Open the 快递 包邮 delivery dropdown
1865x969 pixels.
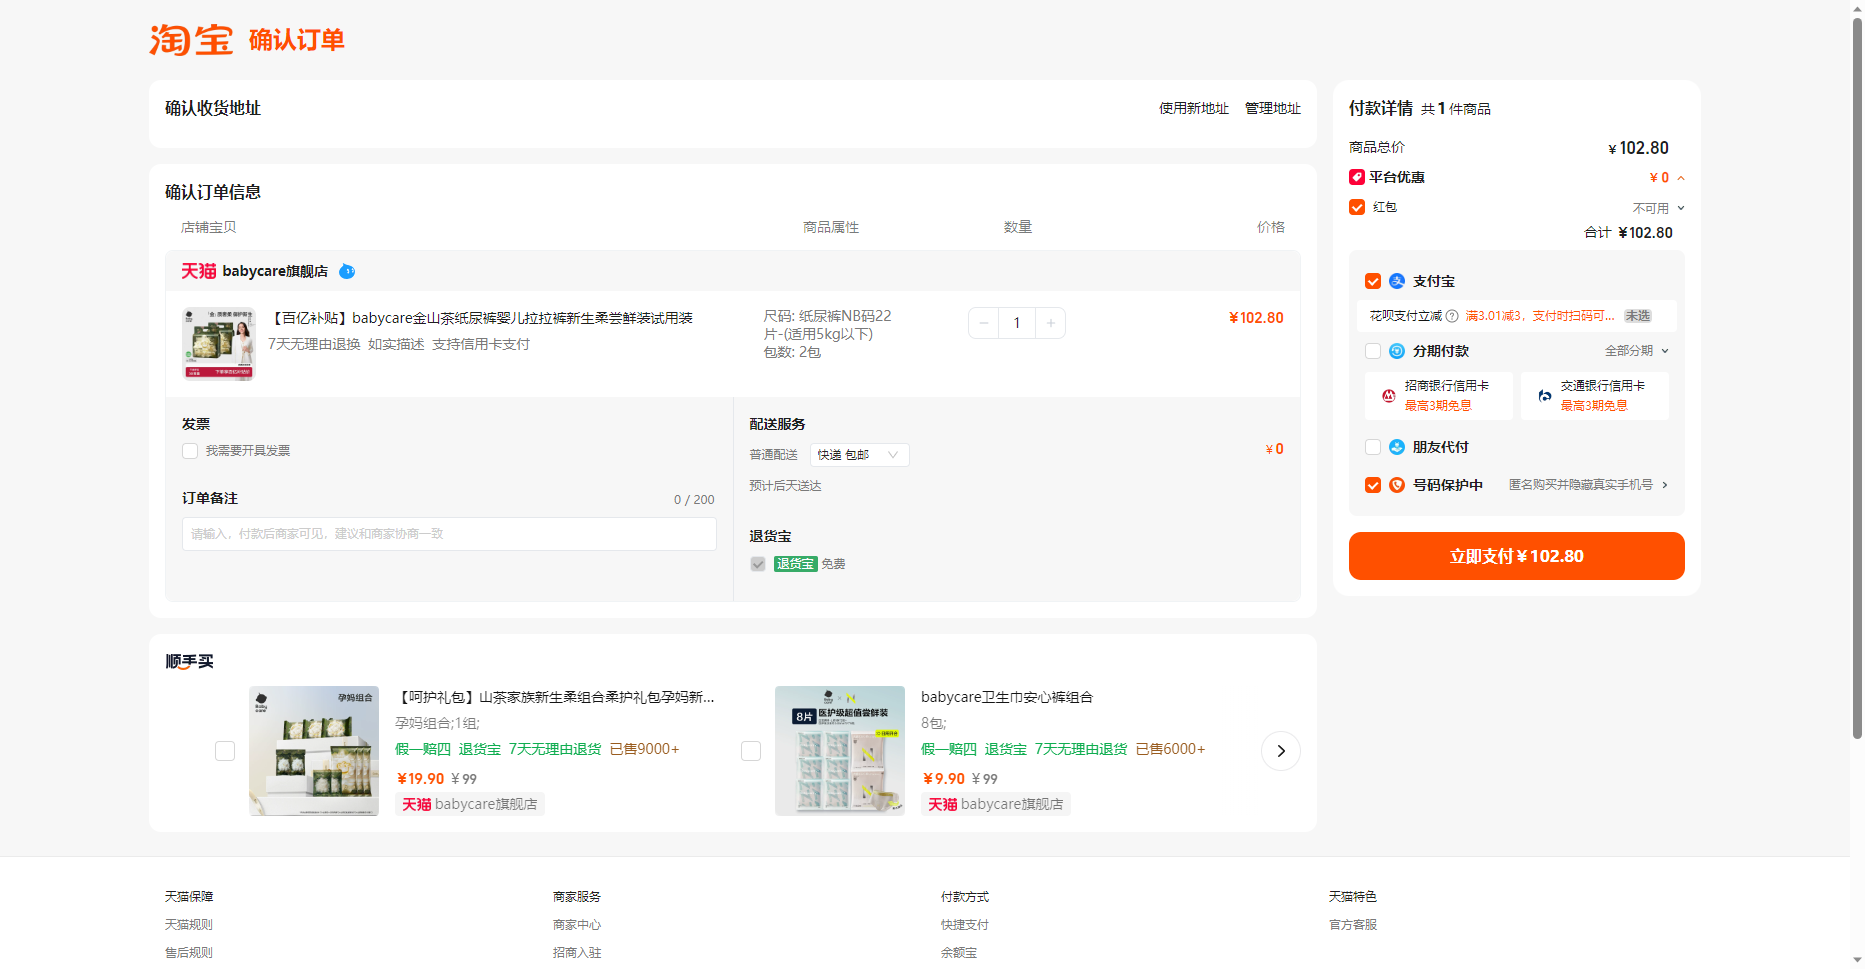tap(859, 455)
